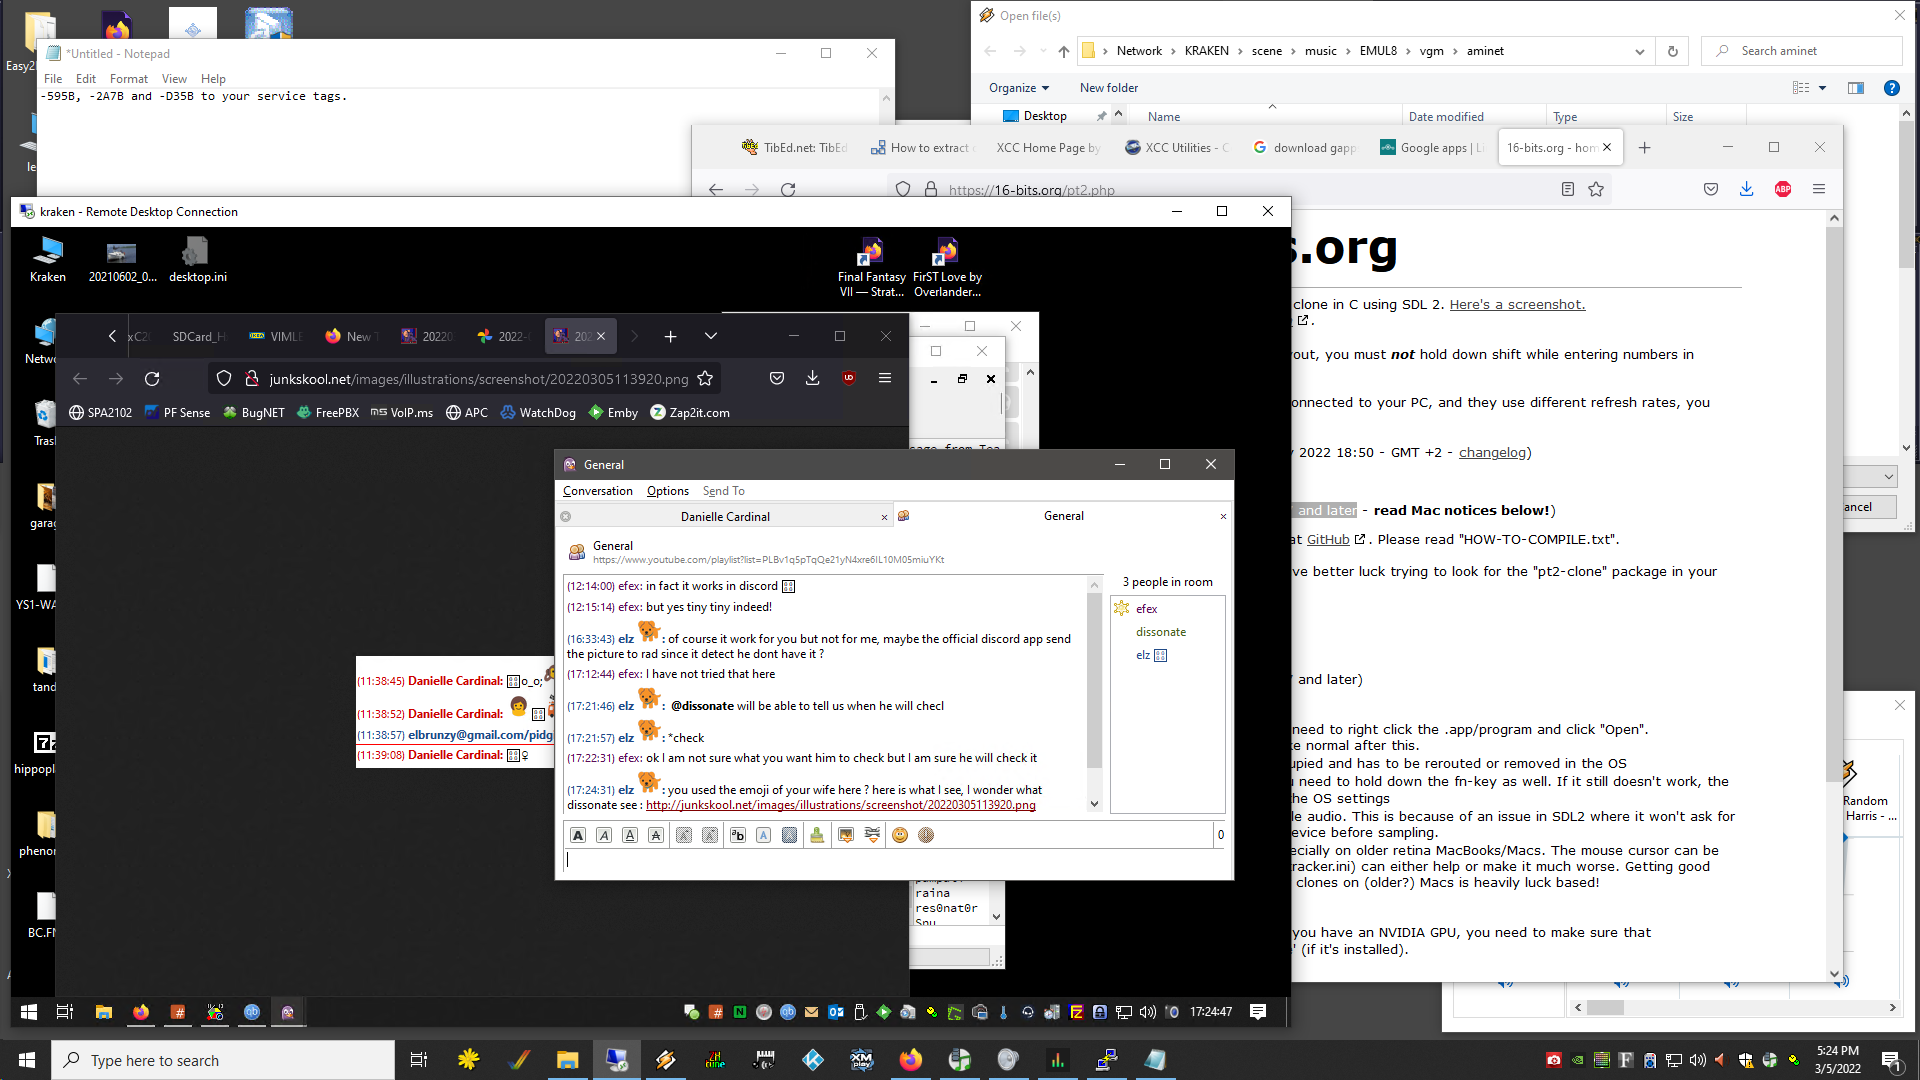Select user efex in the room list

[1147, 609]
